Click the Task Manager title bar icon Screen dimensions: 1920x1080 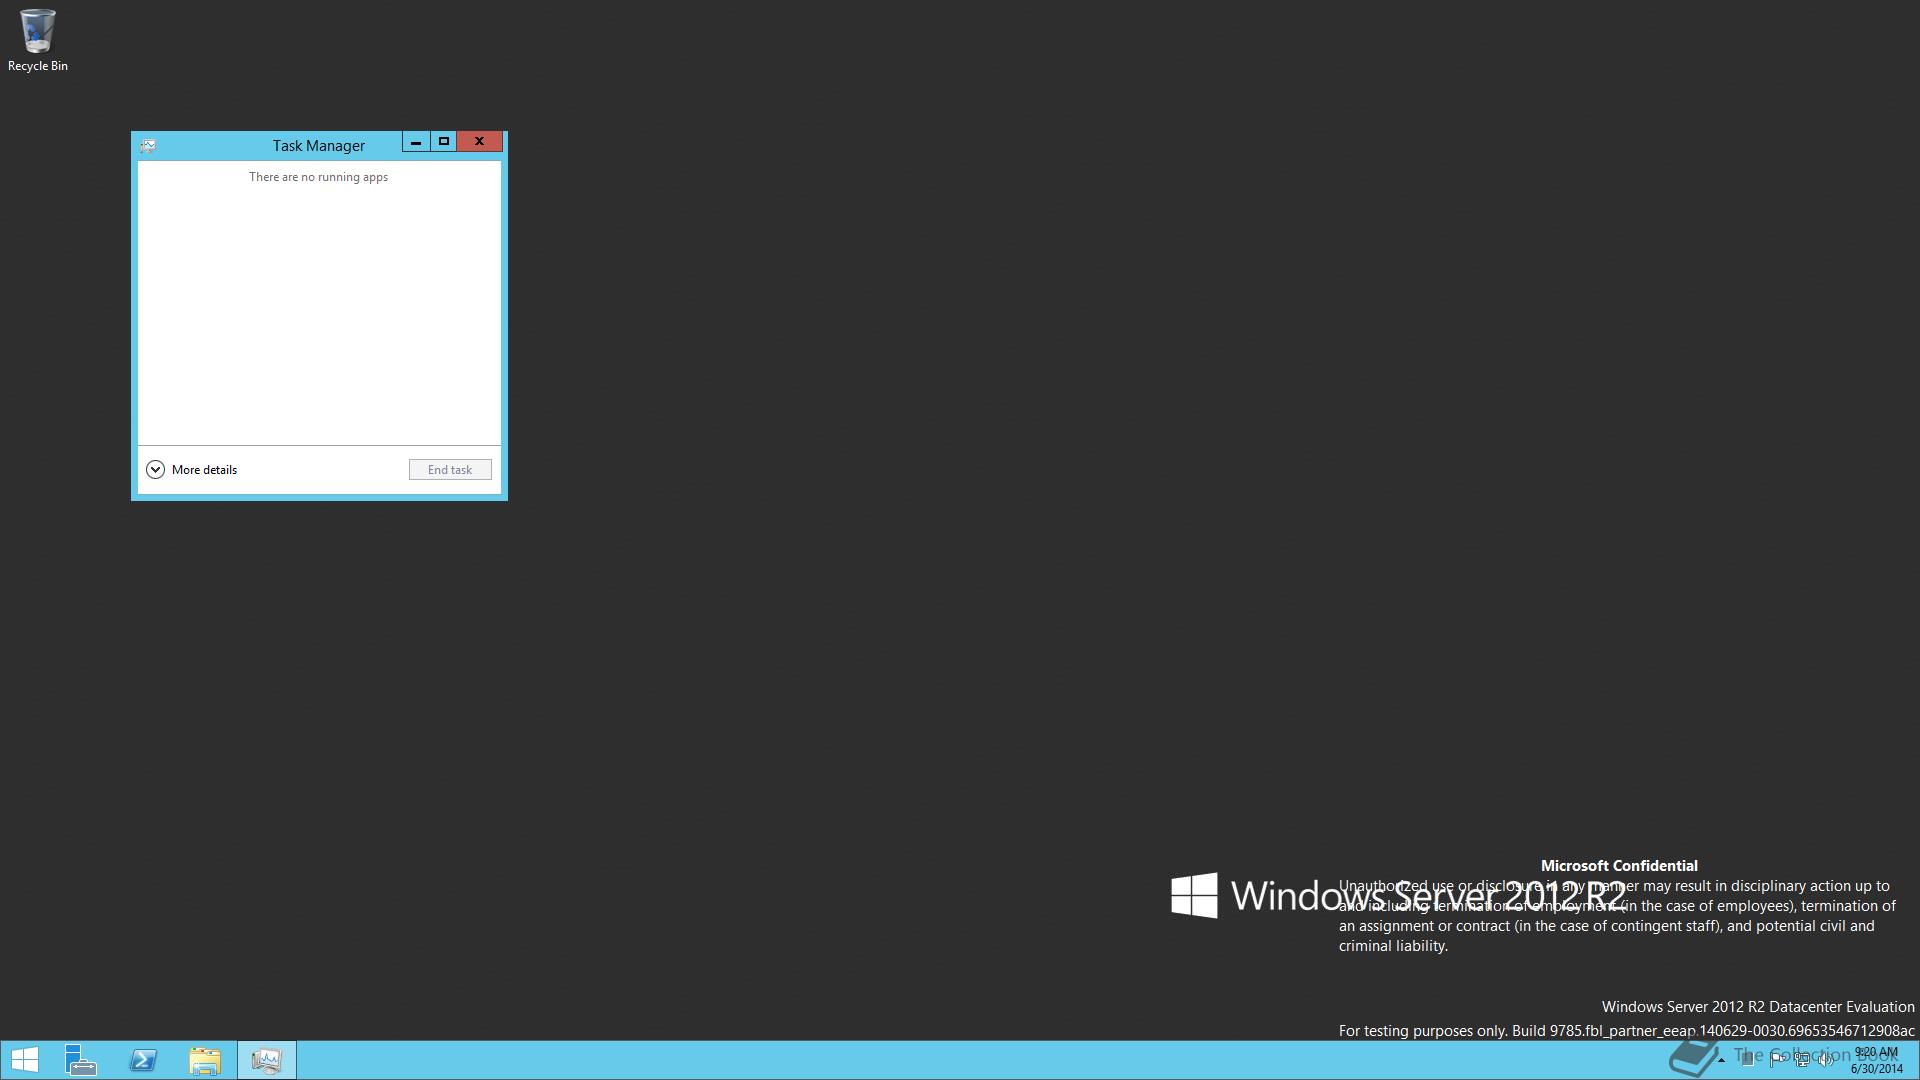148,146
